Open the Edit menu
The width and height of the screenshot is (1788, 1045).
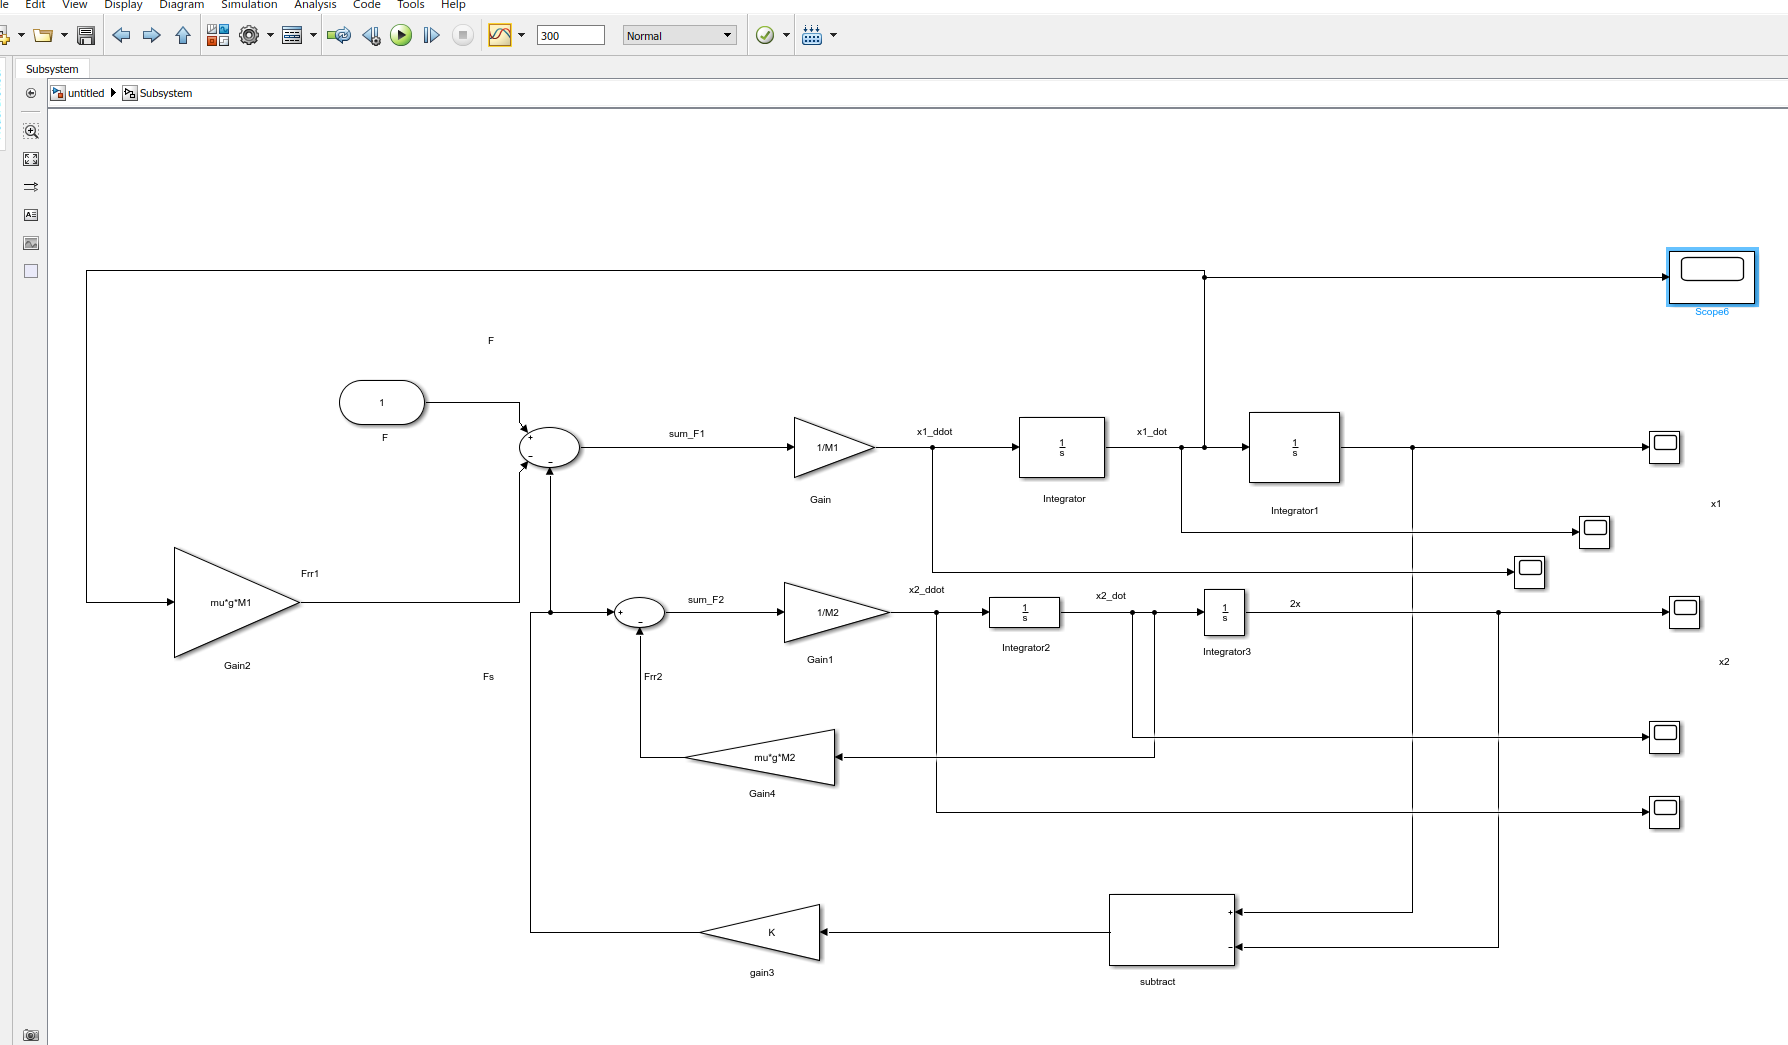pos(35,5)
